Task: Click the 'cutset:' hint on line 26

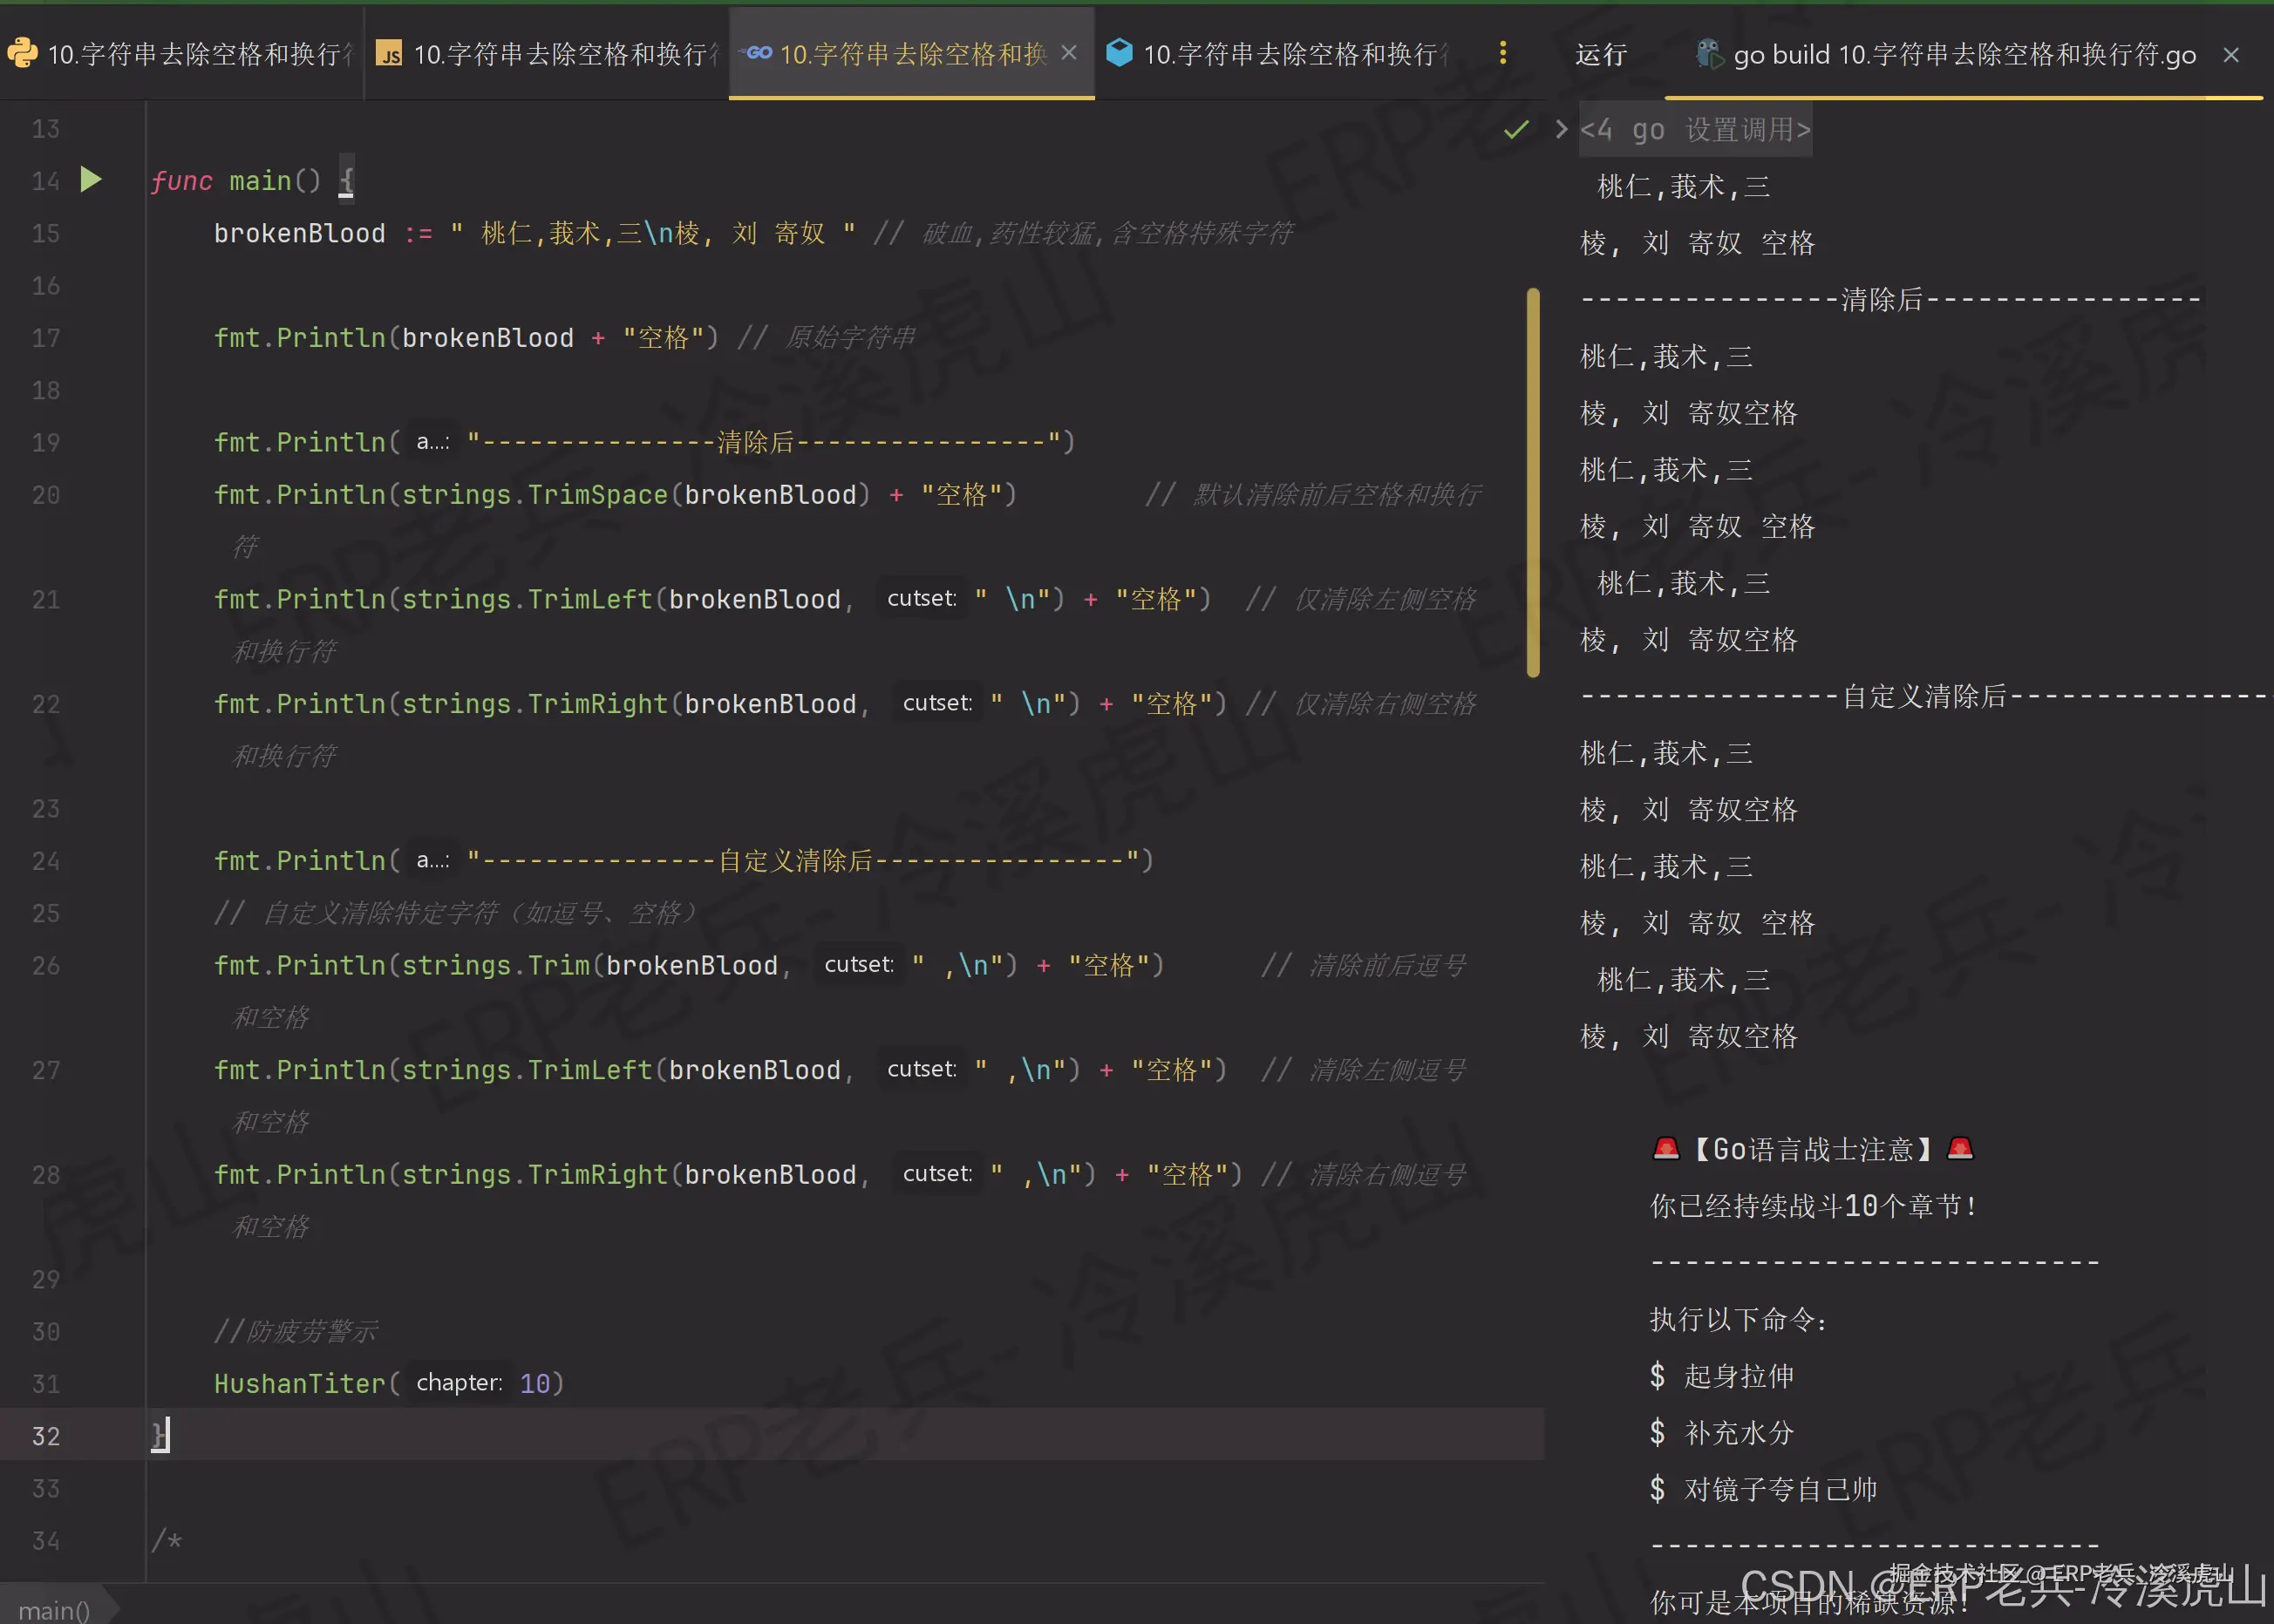Action: pos(858,965)
